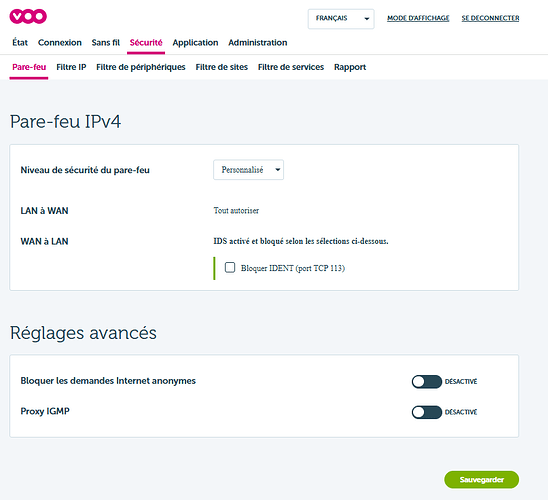Click the VOO logo icon
This screenshot has width=548, height=500.
(x=28, y=16)
